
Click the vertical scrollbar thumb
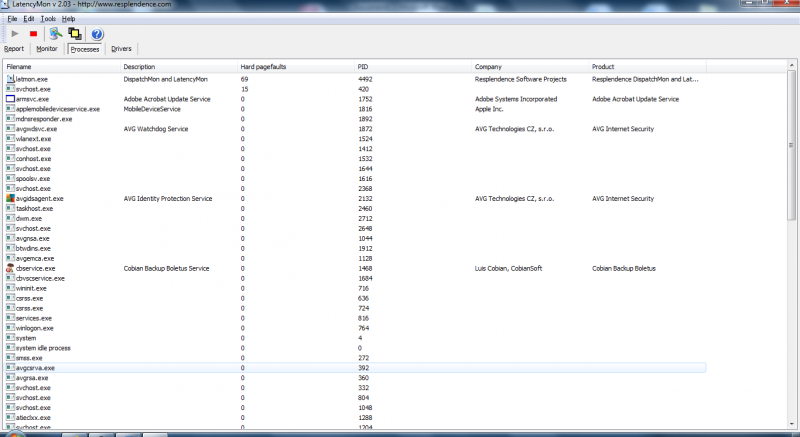791,145
